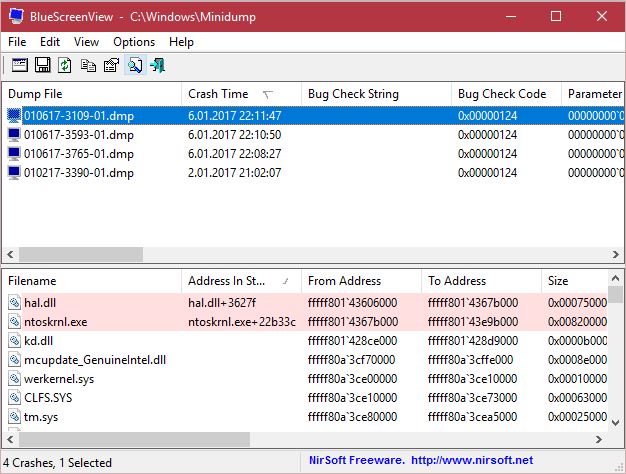The height and width of the screenshot is (474, 626).
Task: Click the upper pane horizontal scrollbar thumb
Action: coord(81,254)
